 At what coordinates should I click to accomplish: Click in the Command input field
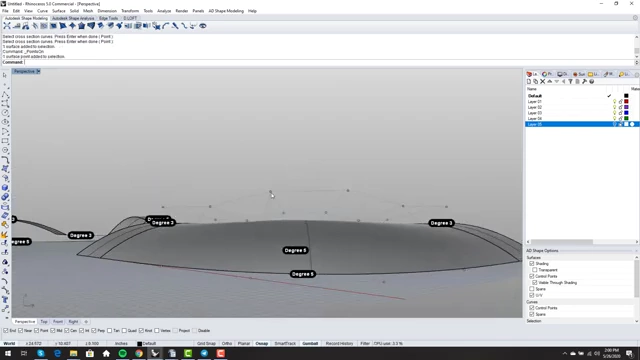329,62
